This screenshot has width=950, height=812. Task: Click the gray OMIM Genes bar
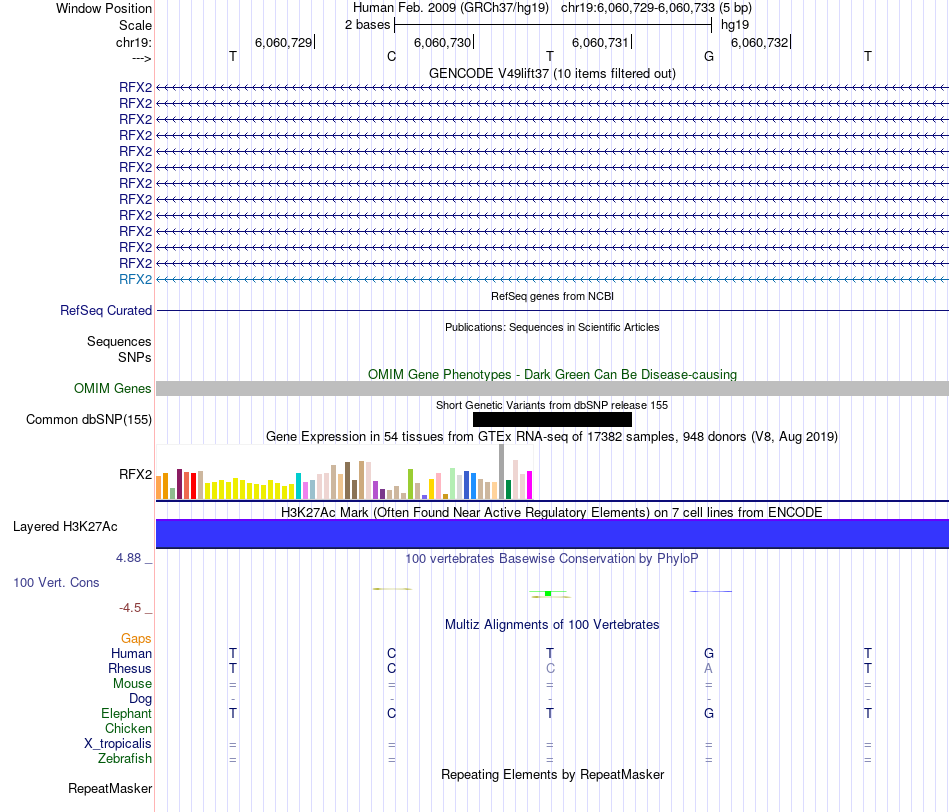(552, 388)
